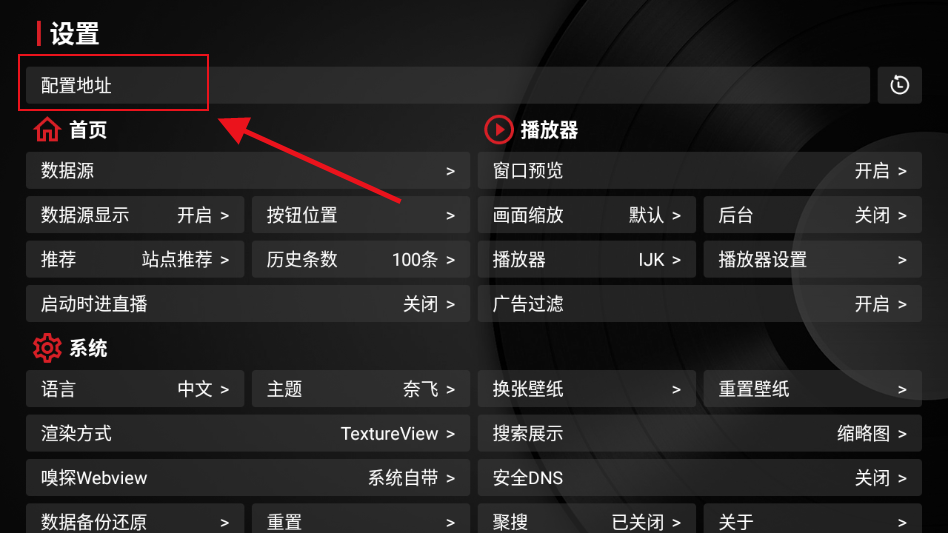Viewport: 948px width, 533px height.
Task: Expand the 画面缩放 默认 options
Action: point(586,215)
